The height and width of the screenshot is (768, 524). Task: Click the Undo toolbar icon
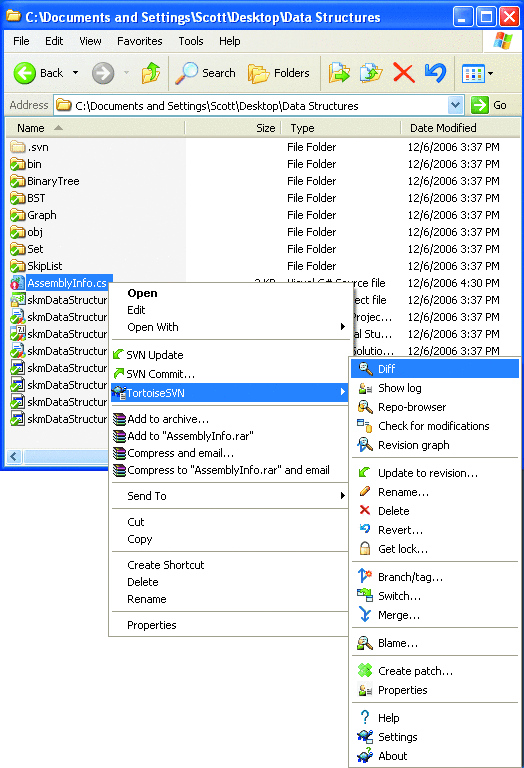(x=435, y=73)
